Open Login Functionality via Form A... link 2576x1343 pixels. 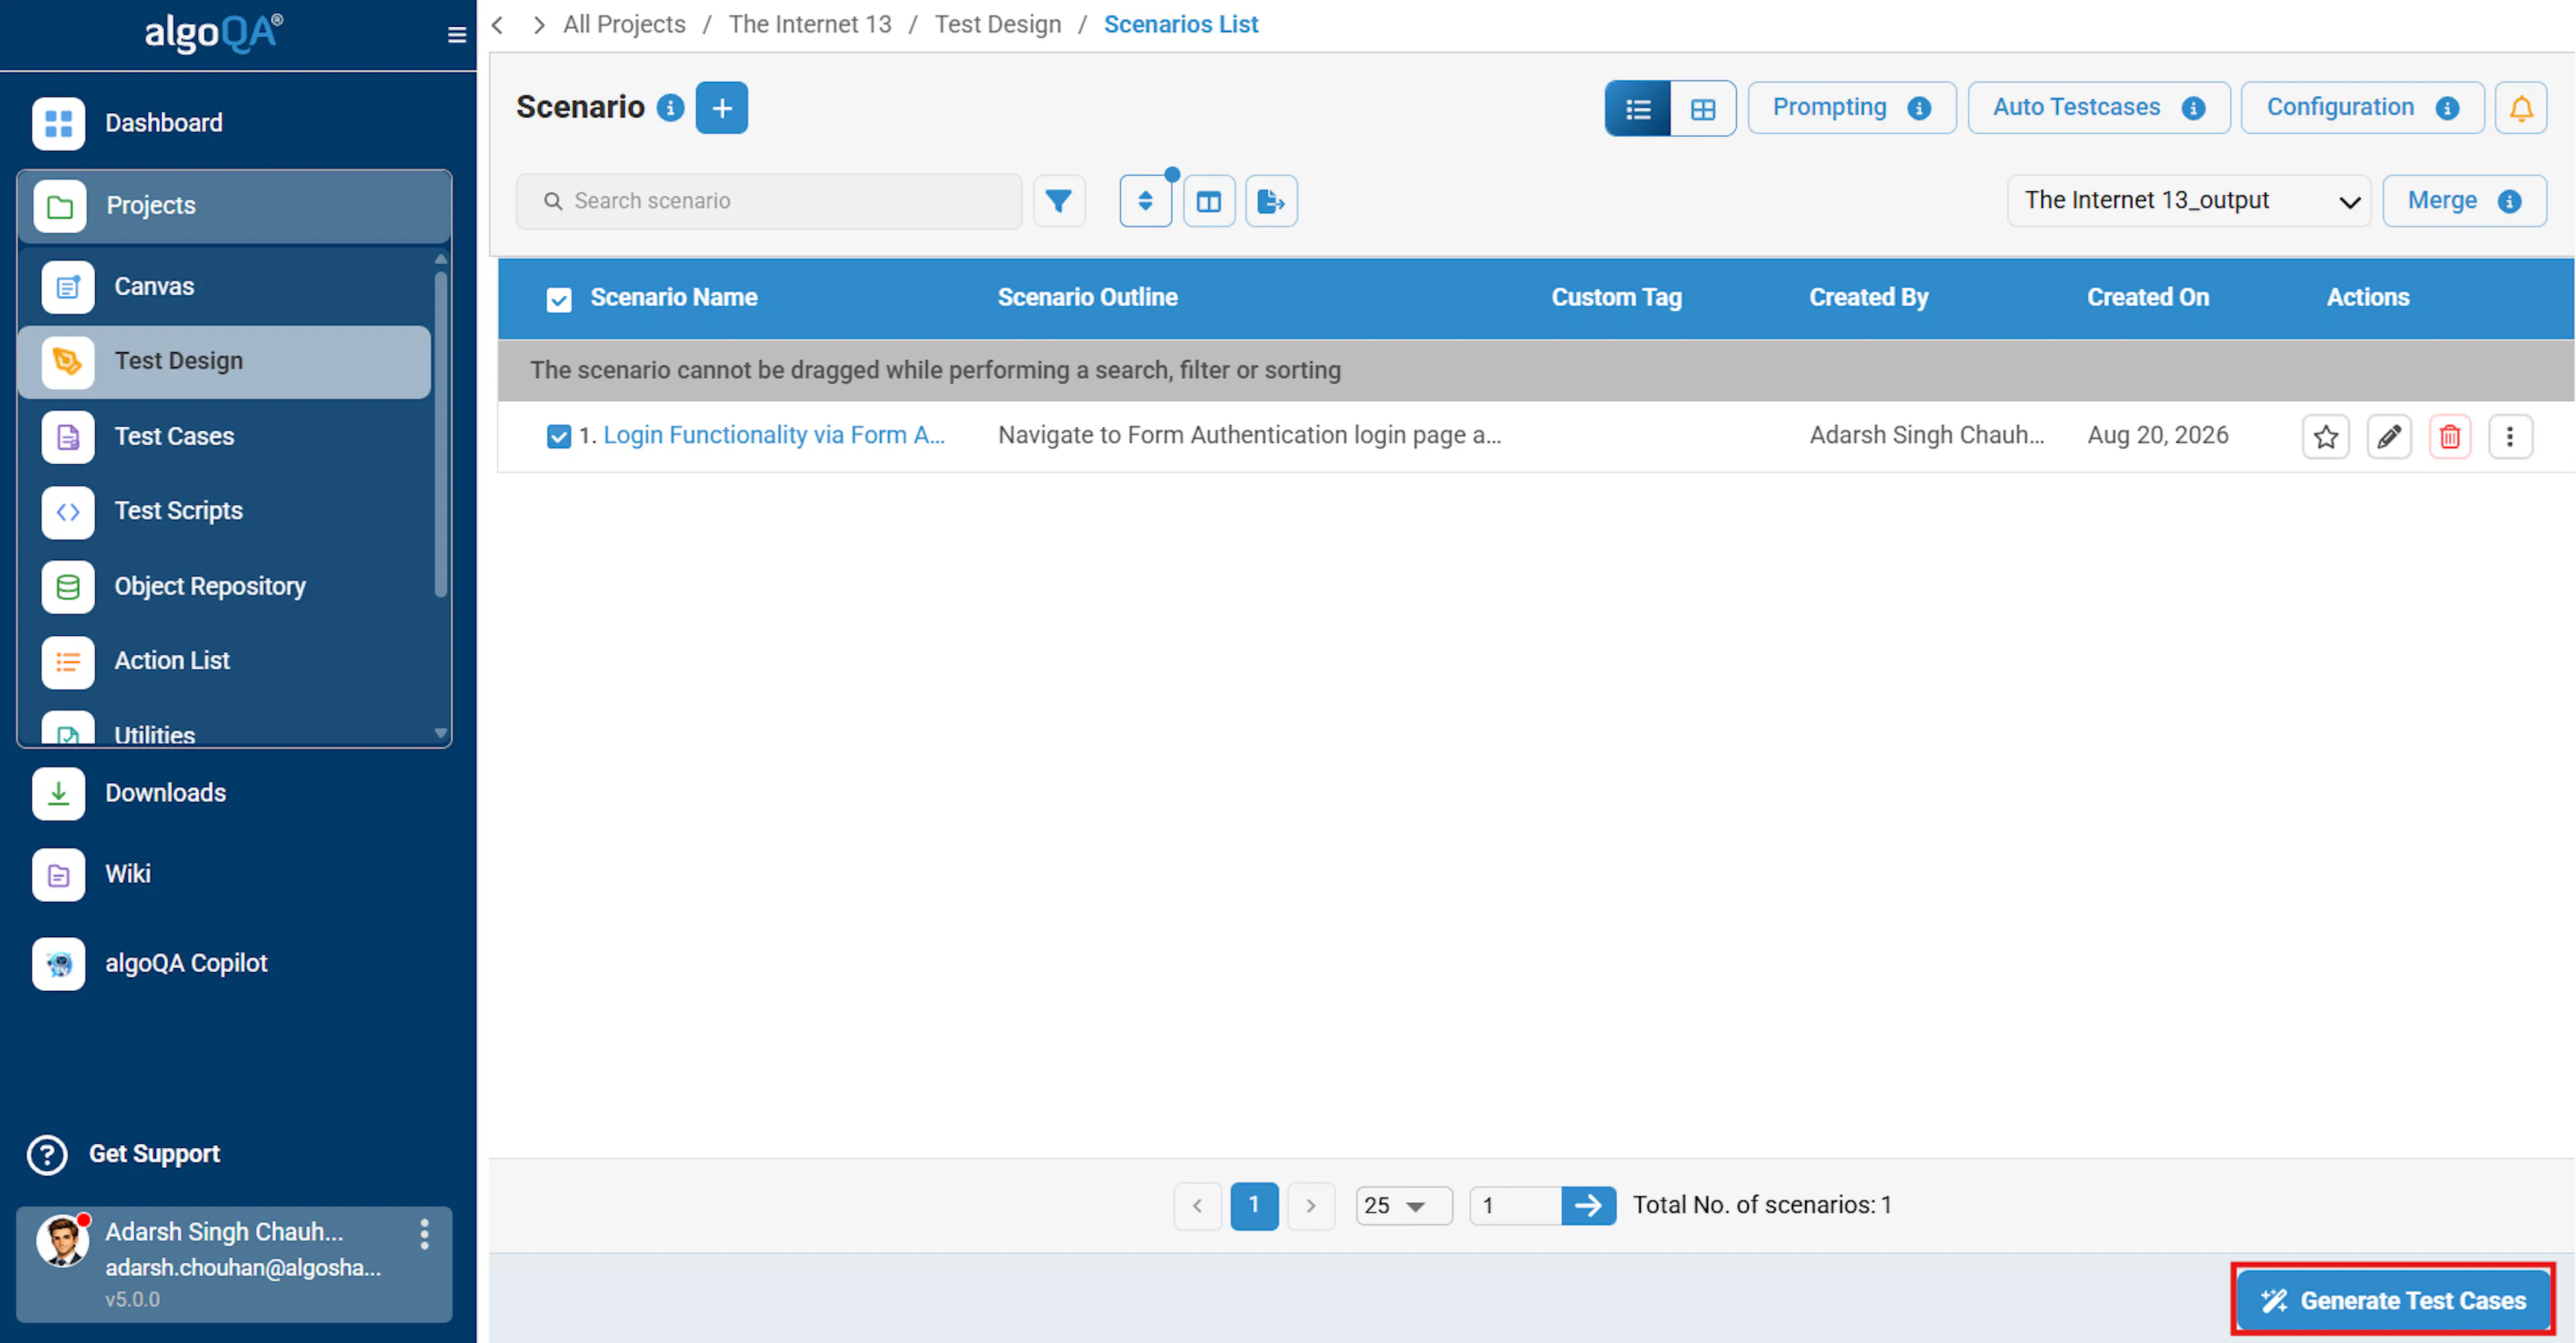point(774,436)
